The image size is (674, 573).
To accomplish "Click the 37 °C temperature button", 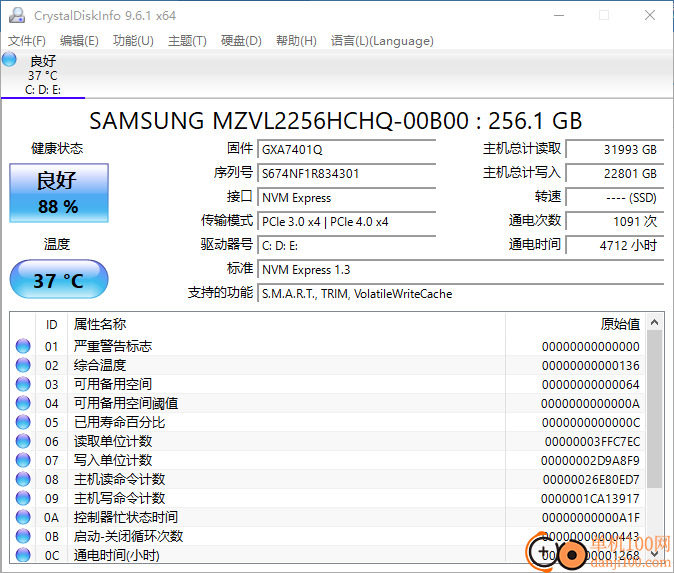I will click(59, 279).
